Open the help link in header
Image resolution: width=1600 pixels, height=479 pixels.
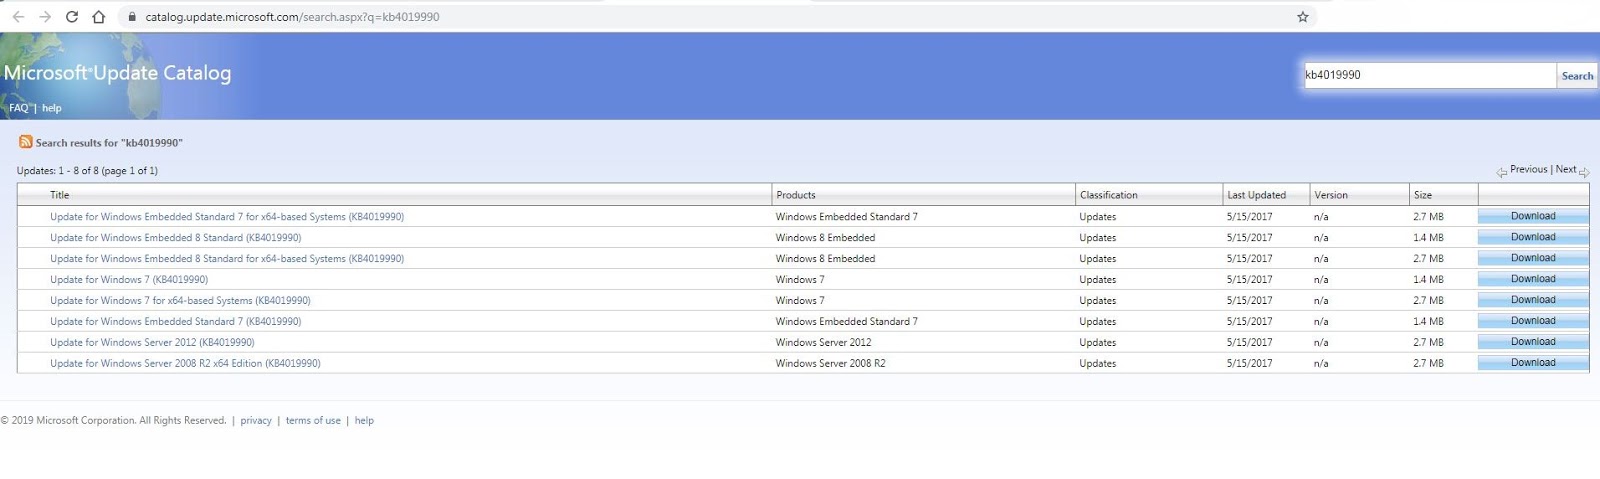tap(52, 108)
